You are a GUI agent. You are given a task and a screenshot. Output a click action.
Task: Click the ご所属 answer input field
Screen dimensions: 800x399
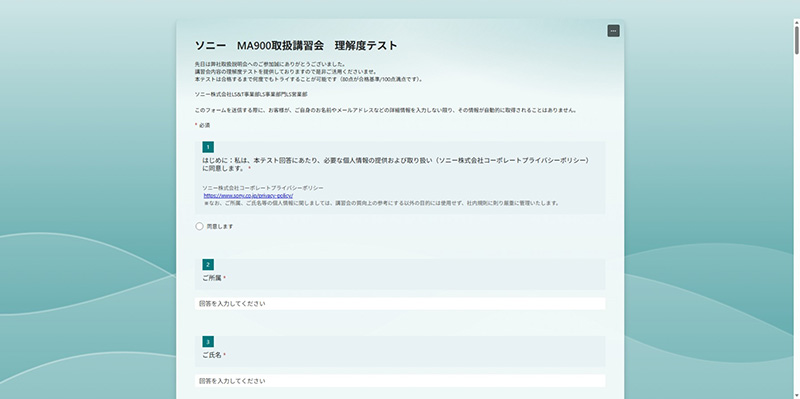coord(400,304)
